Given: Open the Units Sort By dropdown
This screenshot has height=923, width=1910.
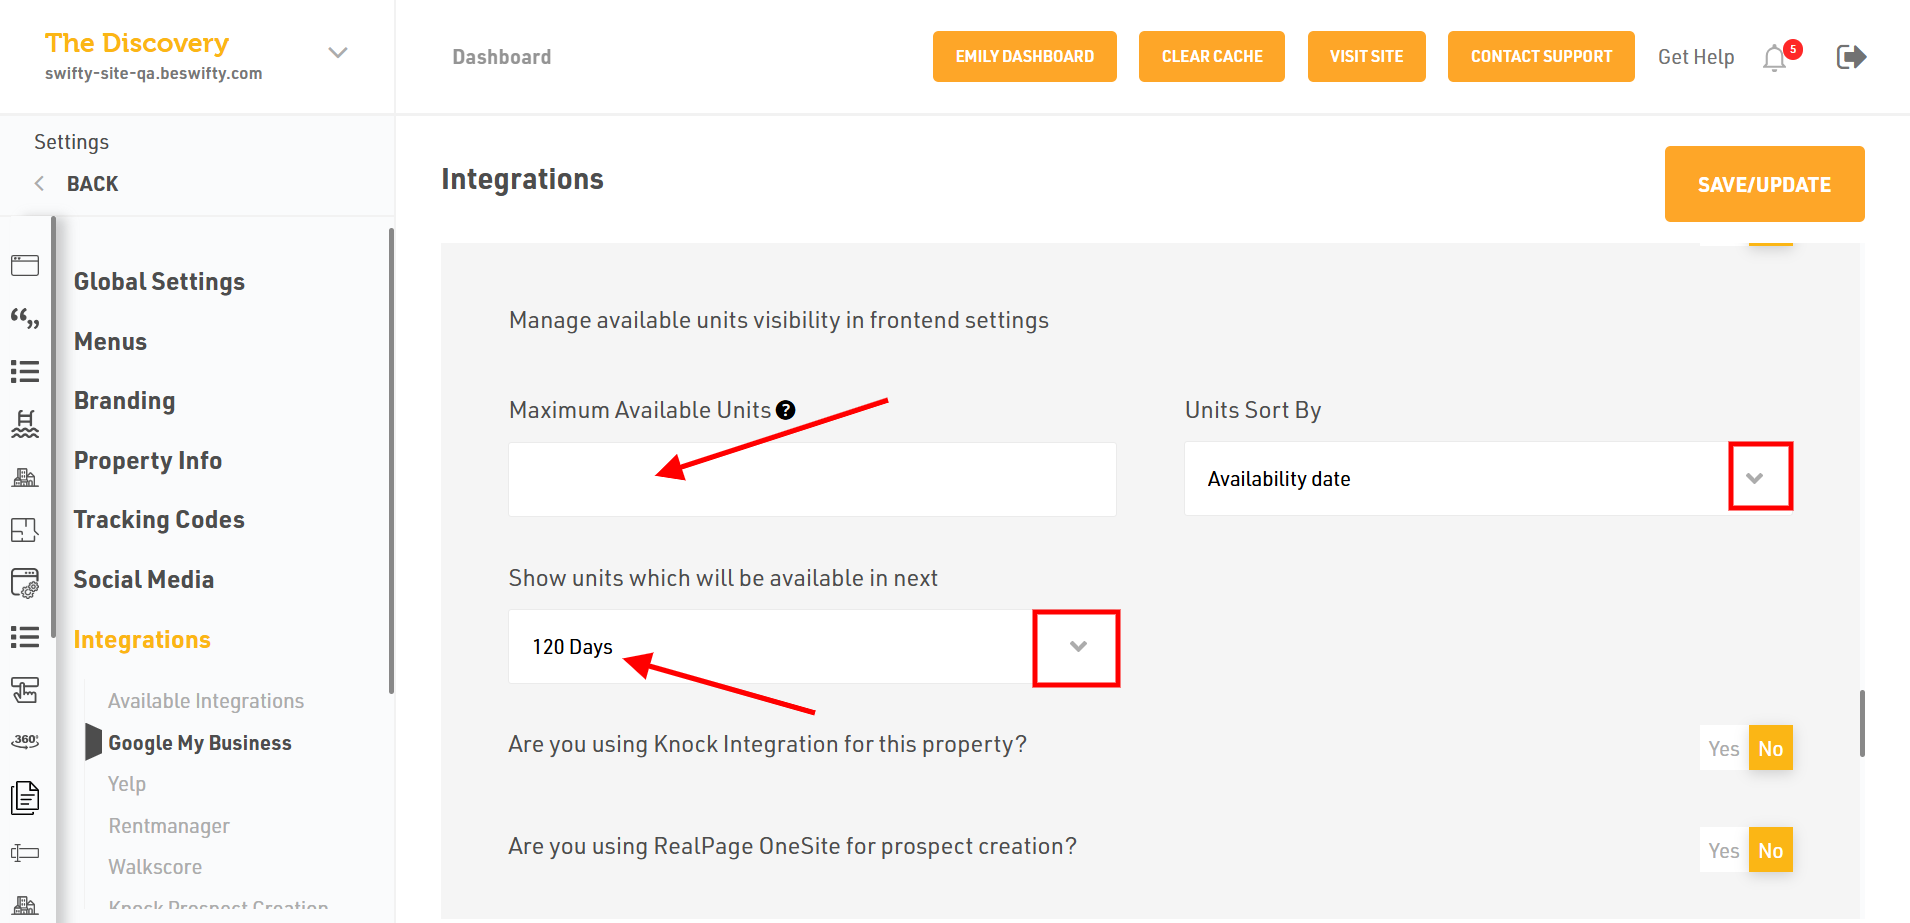Looking at the screenshot, I should tap(1759, 478).
